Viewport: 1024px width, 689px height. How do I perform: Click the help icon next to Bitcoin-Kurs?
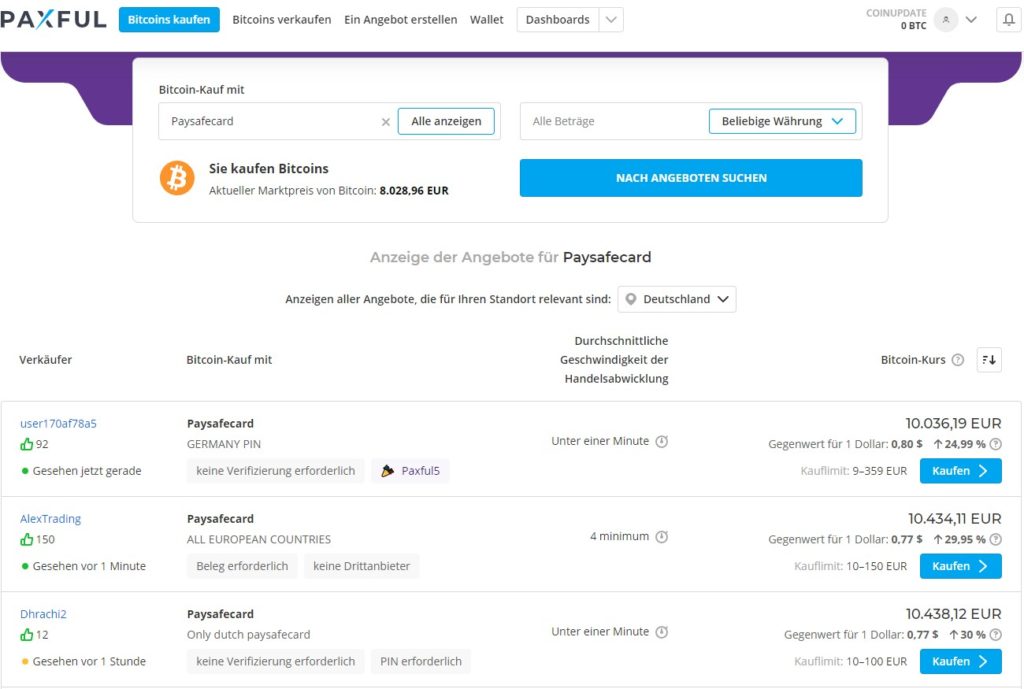[958, 360]
